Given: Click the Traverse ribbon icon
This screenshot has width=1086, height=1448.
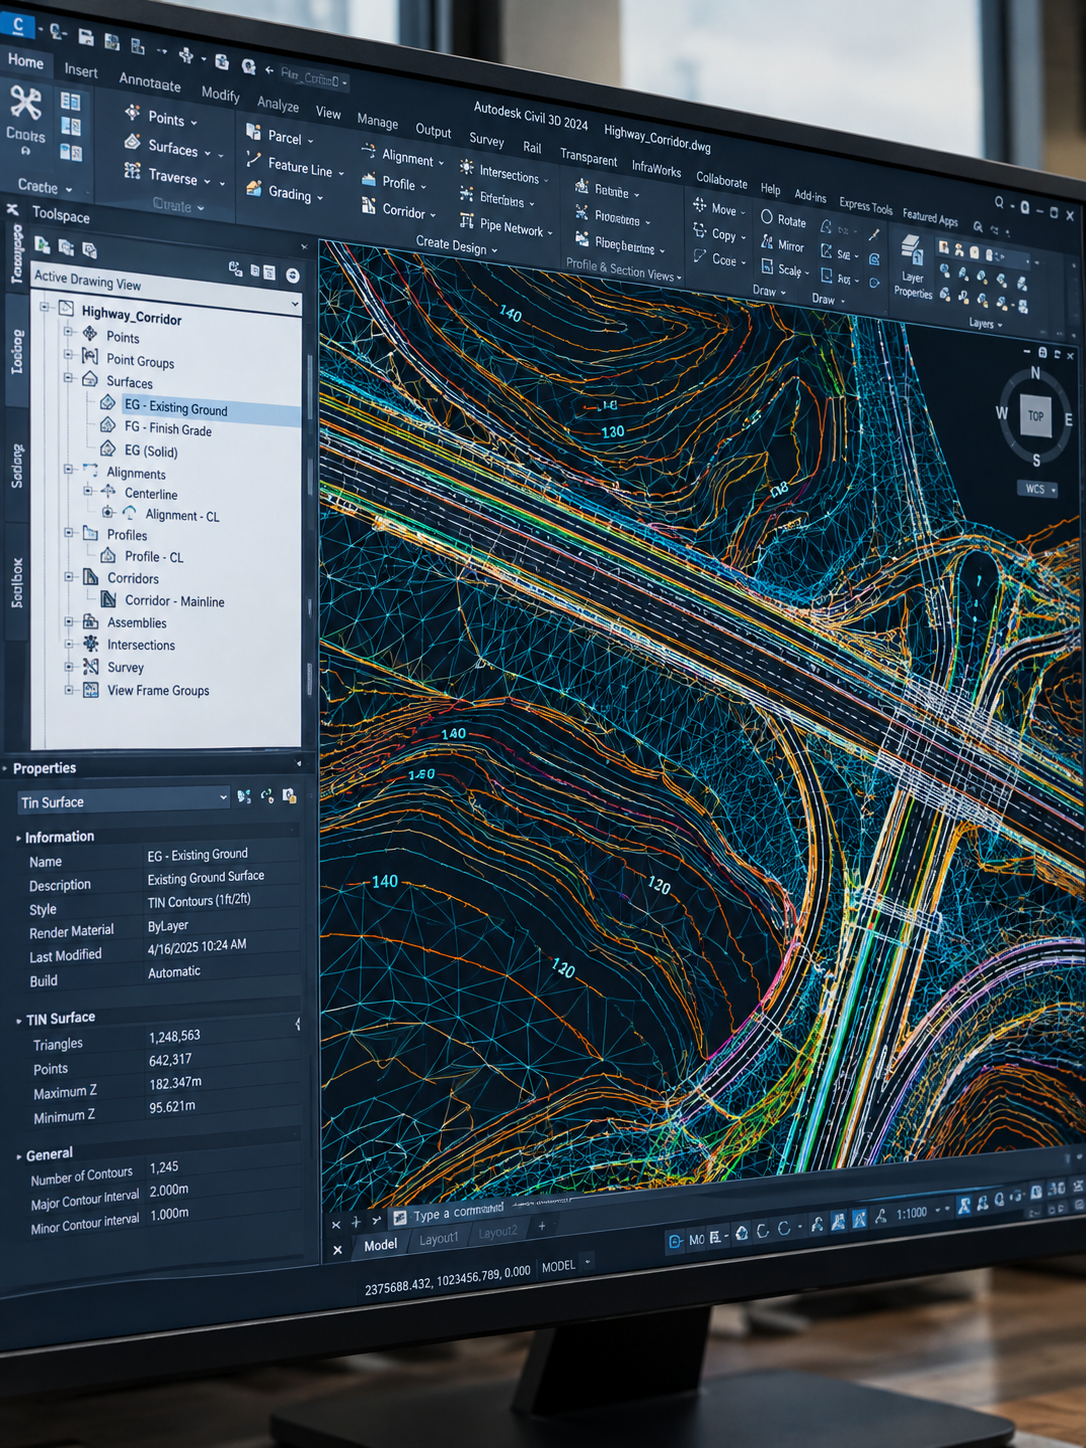Looking at the screenshot, I should point(132,171).
